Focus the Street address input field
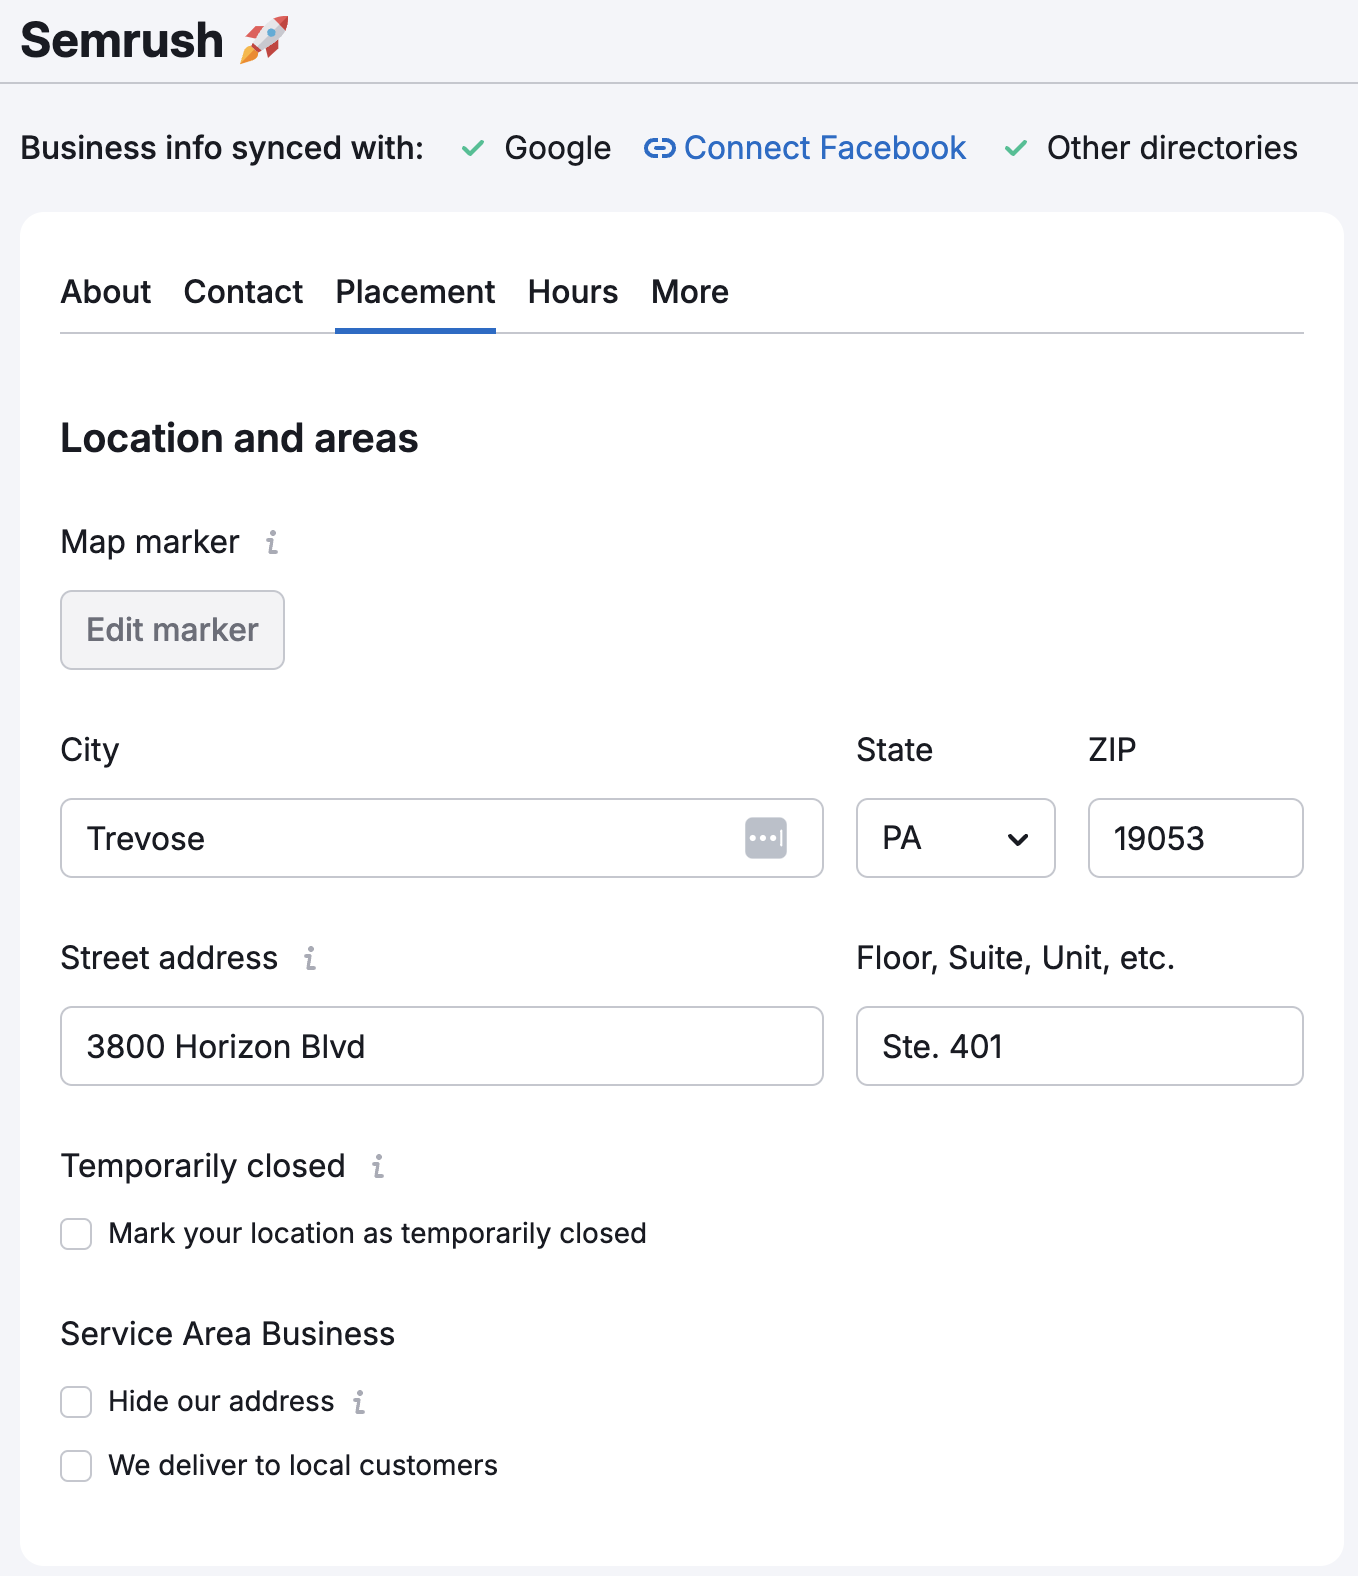This screenshot has width=1358, height=1576. 441,1046
